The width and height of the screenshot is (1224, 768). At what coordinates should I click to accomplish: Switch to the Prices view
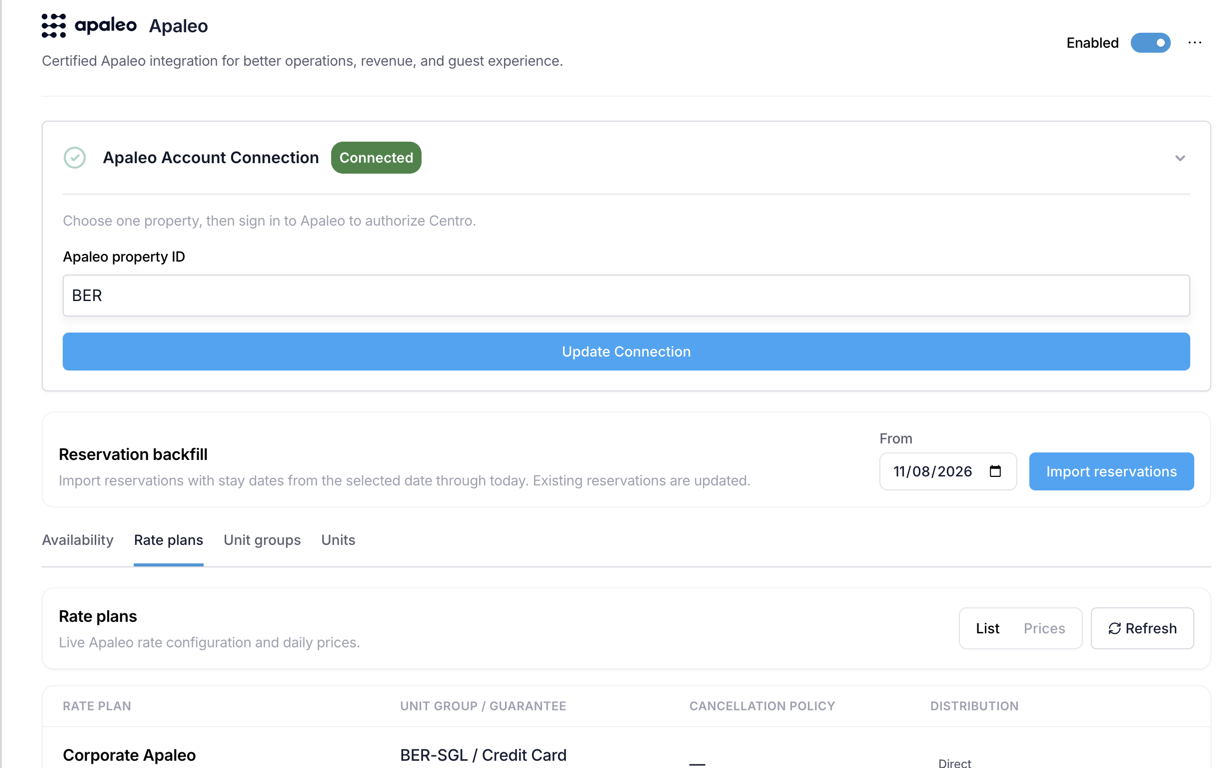[1044, 628]
